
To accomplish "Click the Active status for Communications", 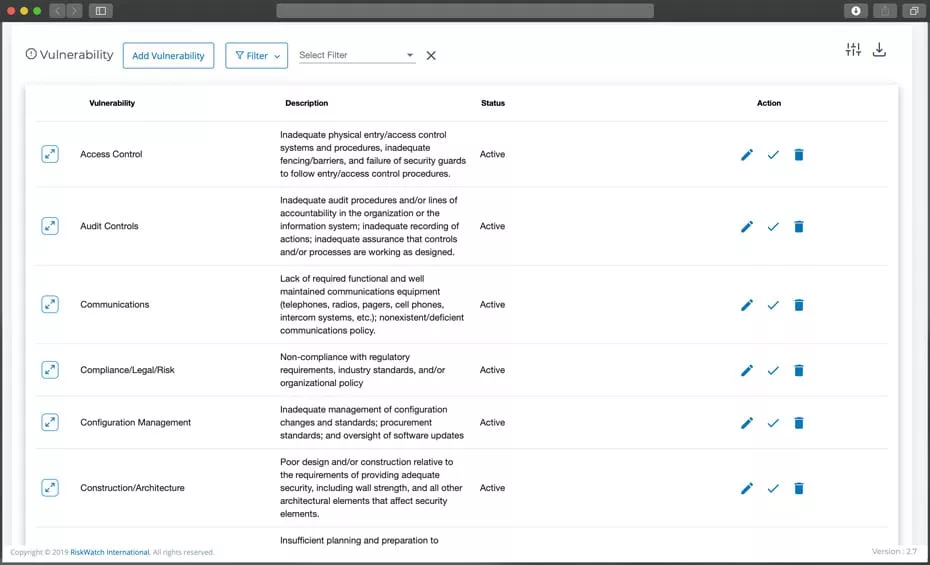I will (492, 304).
